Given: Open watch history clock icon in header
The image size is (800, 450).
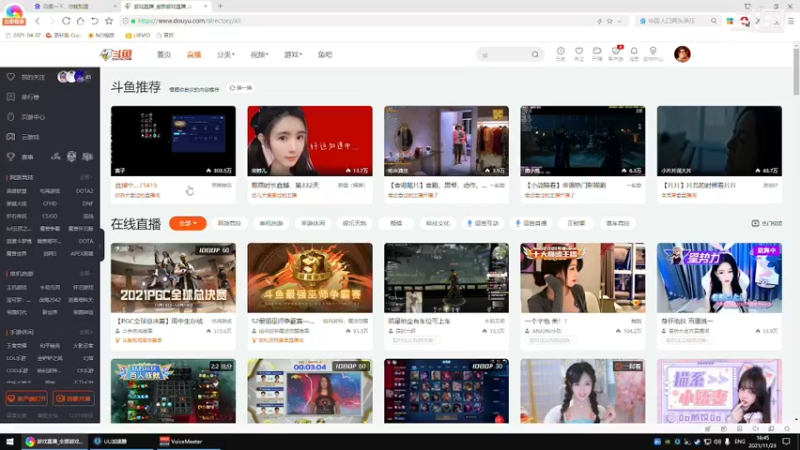Looking at the screenshot, I should click(560, 54).
